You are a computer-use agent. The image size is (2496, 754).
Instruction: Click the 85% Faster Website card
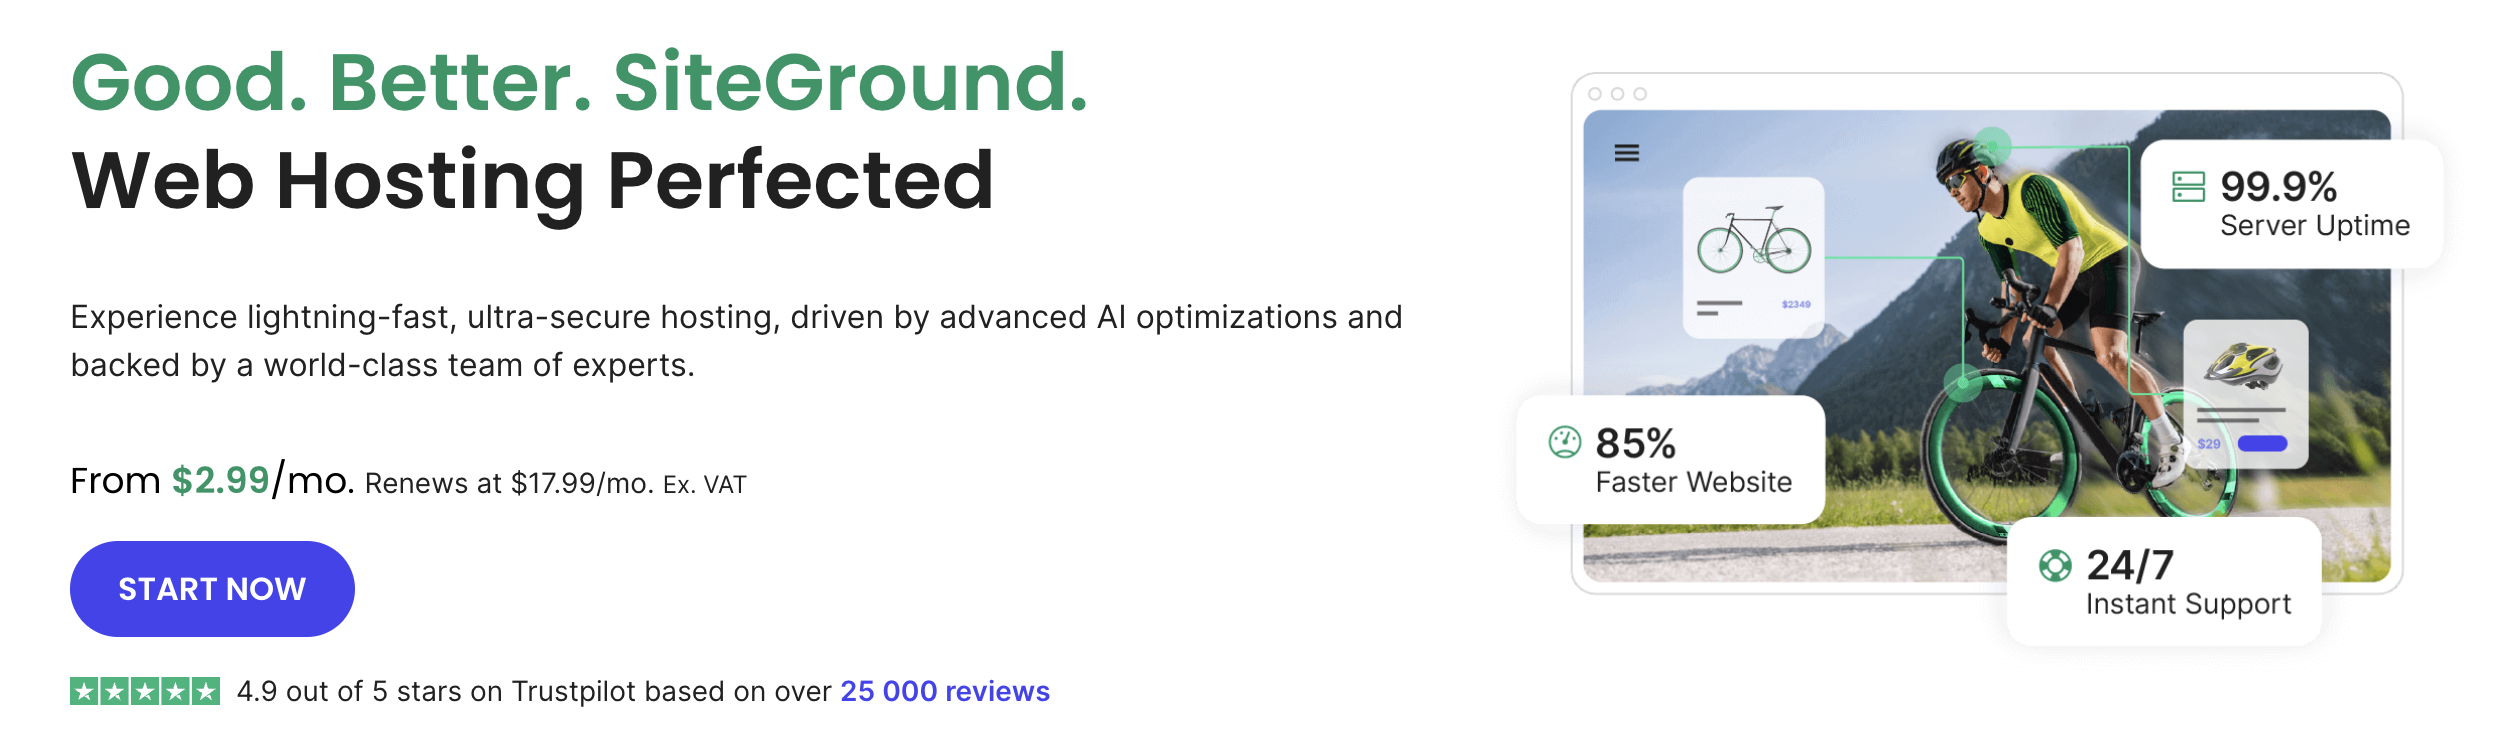(x=1670, y=460)
